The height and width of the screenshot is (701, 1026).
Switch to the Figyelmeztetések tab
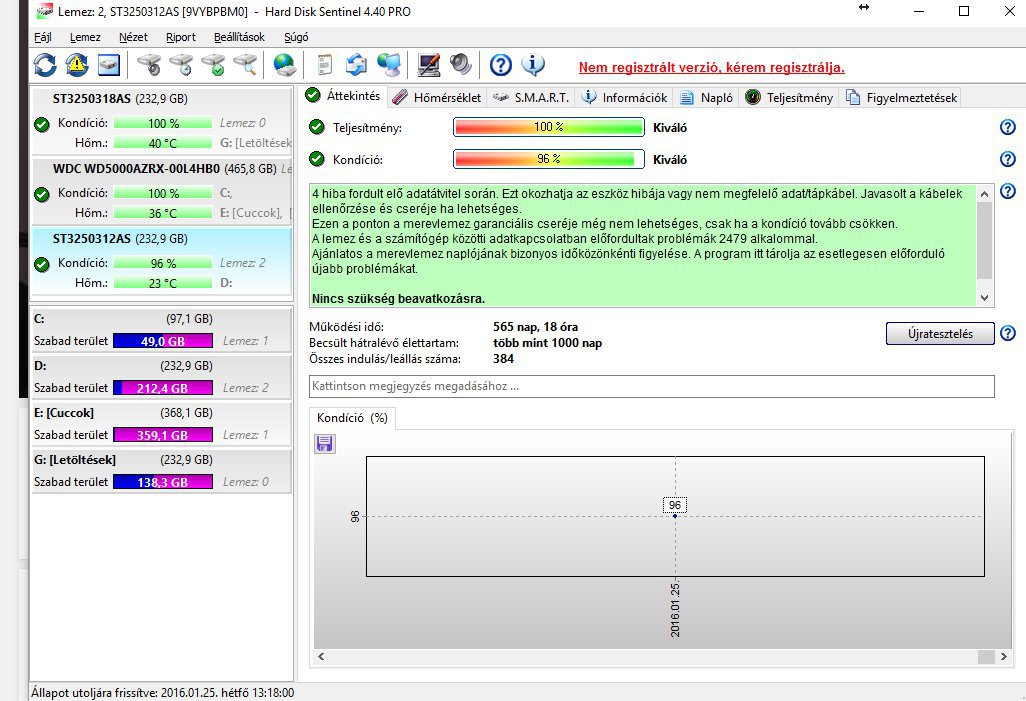pos(902,98)
